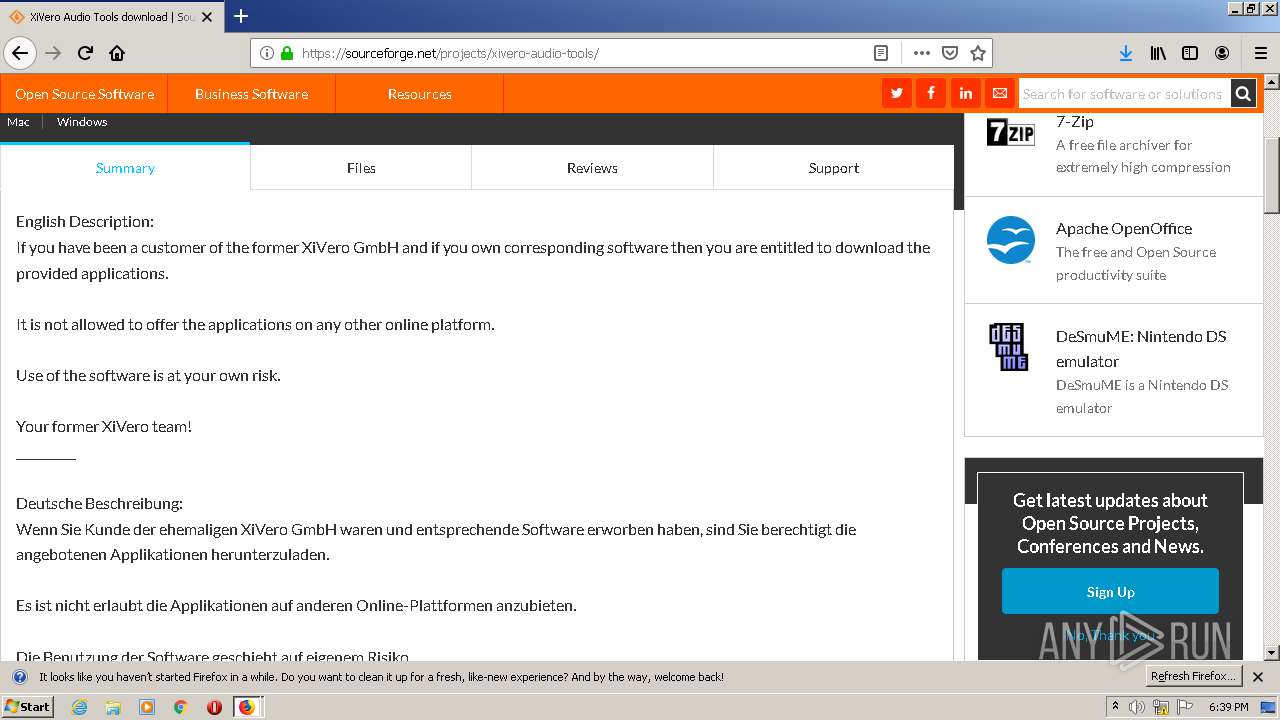This screenshot has height=720, width=1280.
Task: Show site information icon in address bar
Action: pos(267,53)
